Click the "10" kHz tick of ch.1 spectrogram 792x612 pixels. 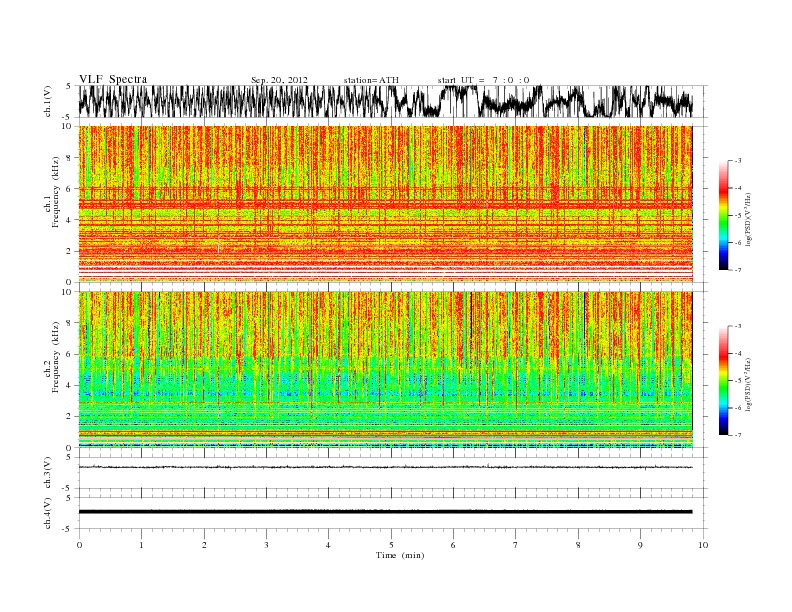click(x=68, y=126)
